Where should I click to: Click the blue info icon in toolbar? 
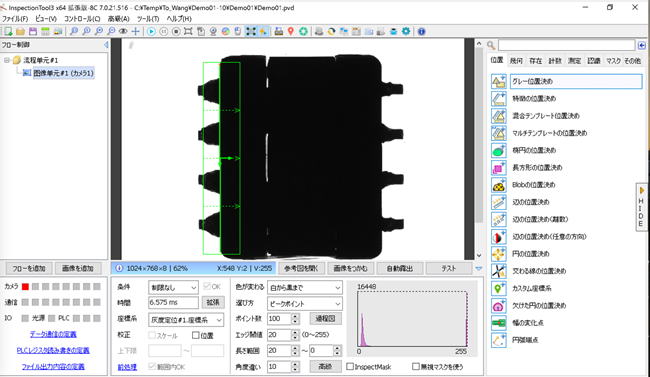coord(422,32)
